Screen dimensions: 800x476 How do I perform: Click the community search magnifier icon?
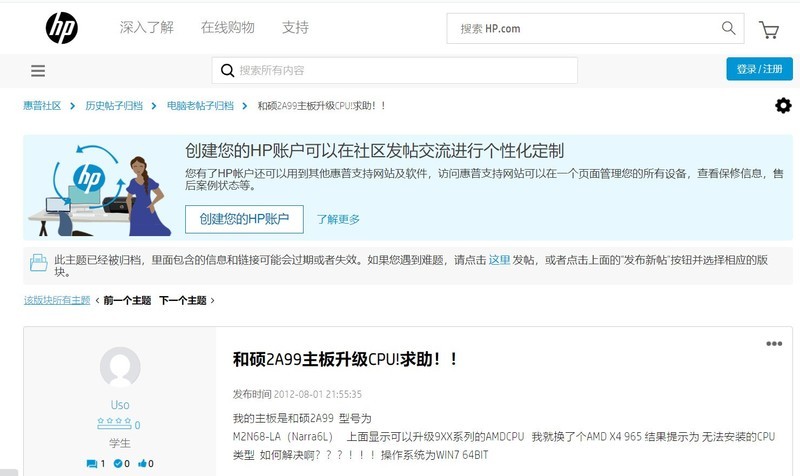pyautogui.click(x=227, y=70)
